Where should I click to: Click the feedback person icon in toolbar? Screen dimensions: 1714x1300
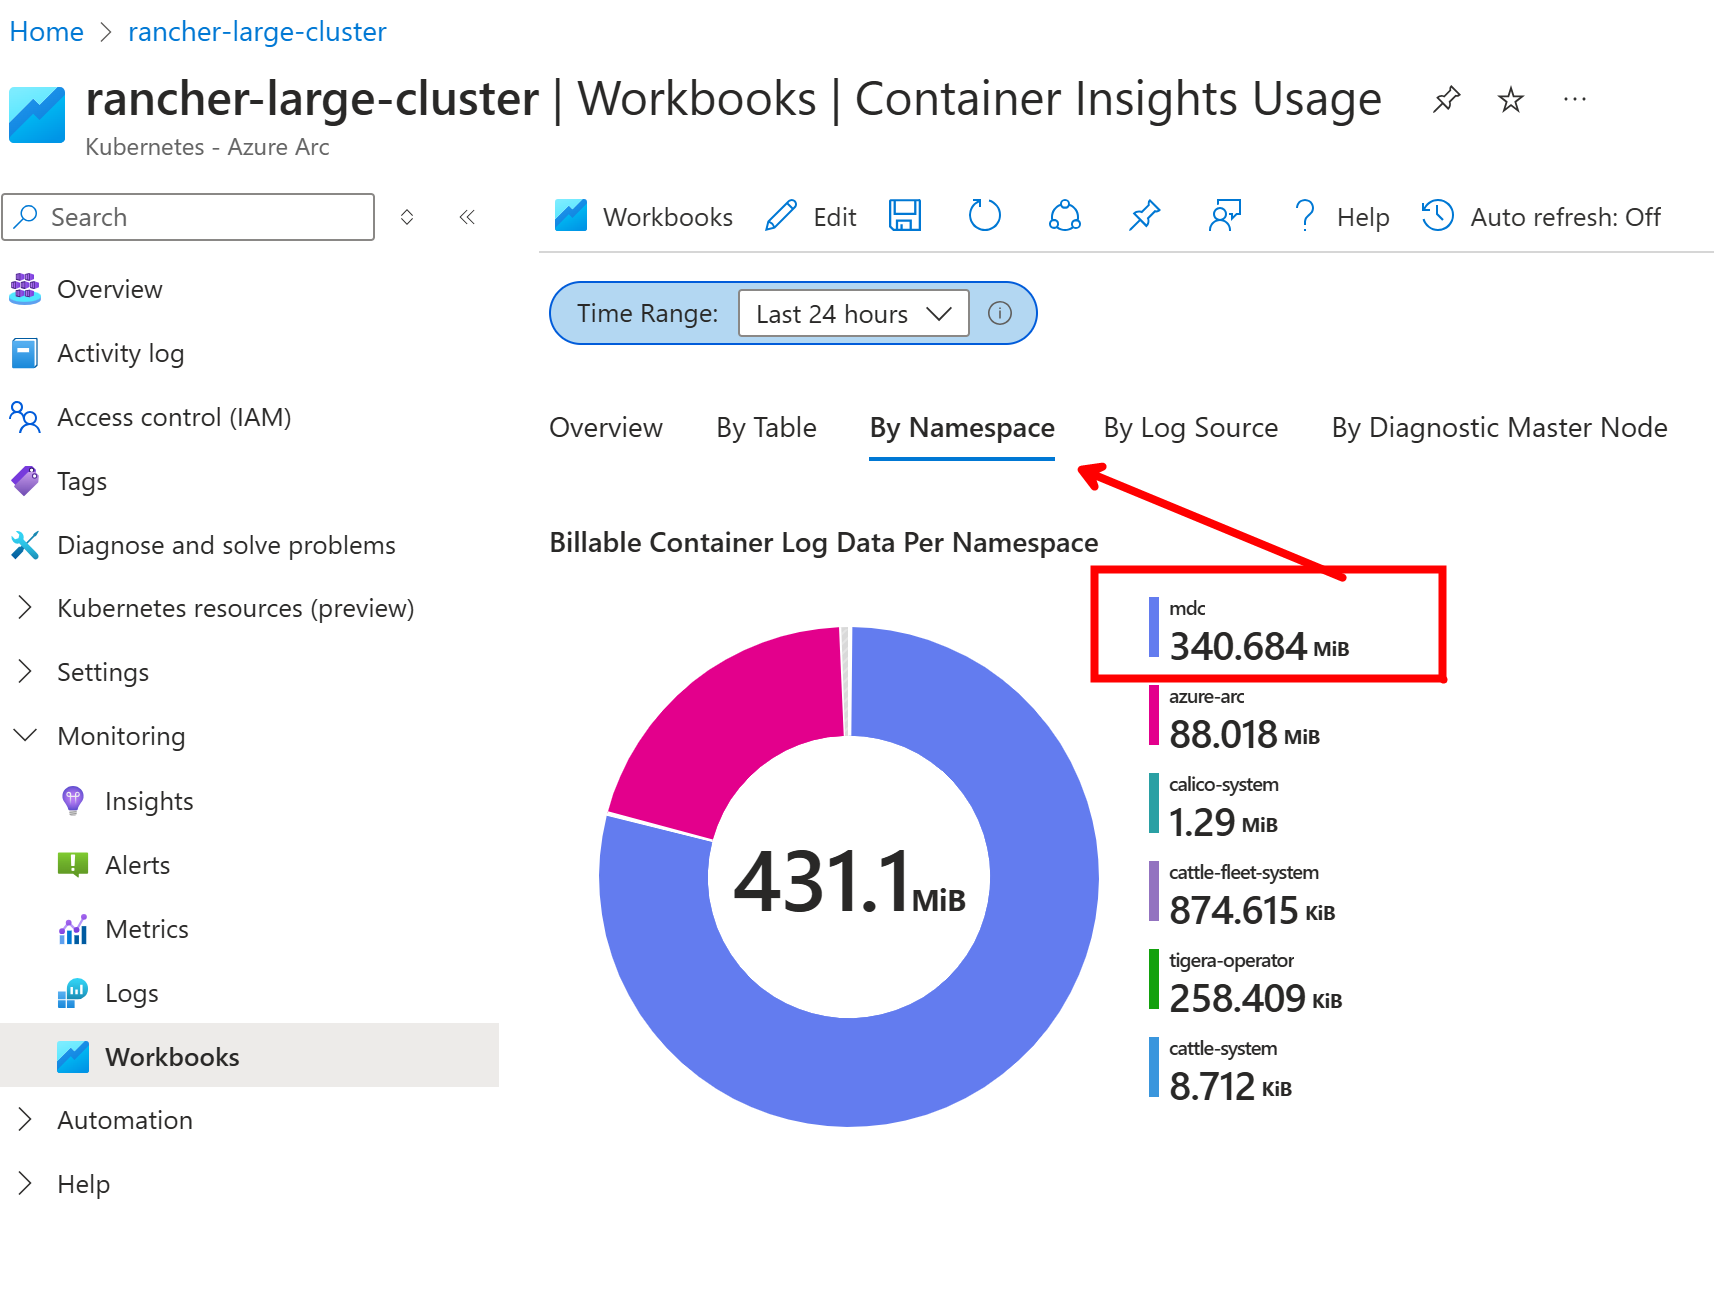(1224, 216)
